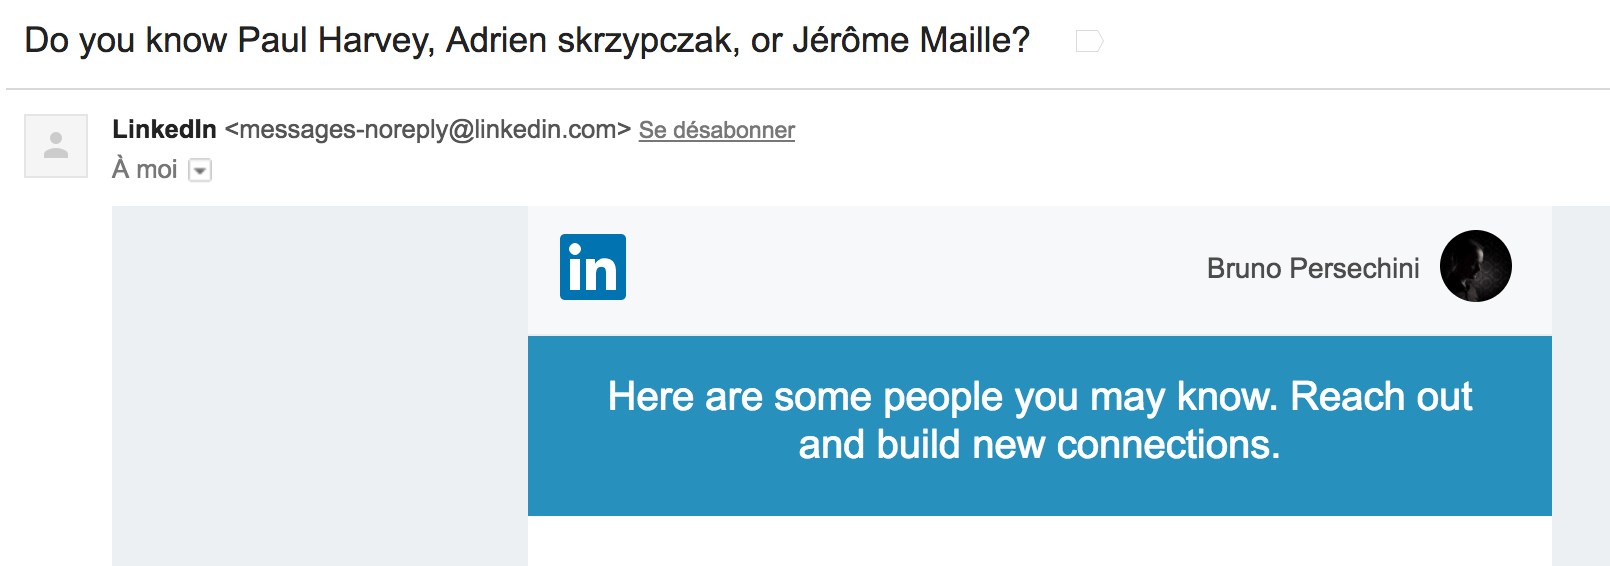Click the "À moi" recipient text
The image size is (1610, 566).
point(145,170)
